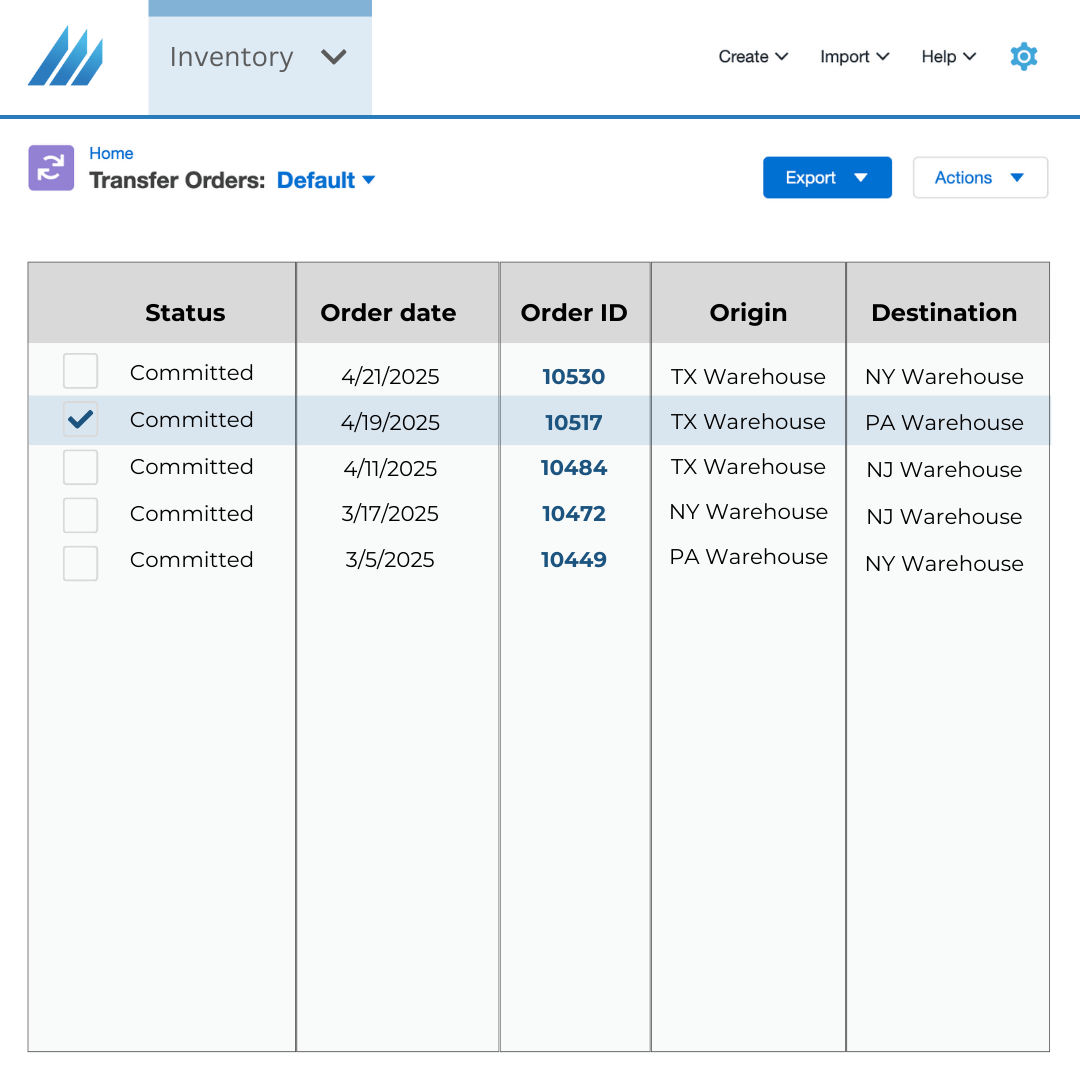Open the Create menu
This screenshot has width=1080, height=1080.
753,57
